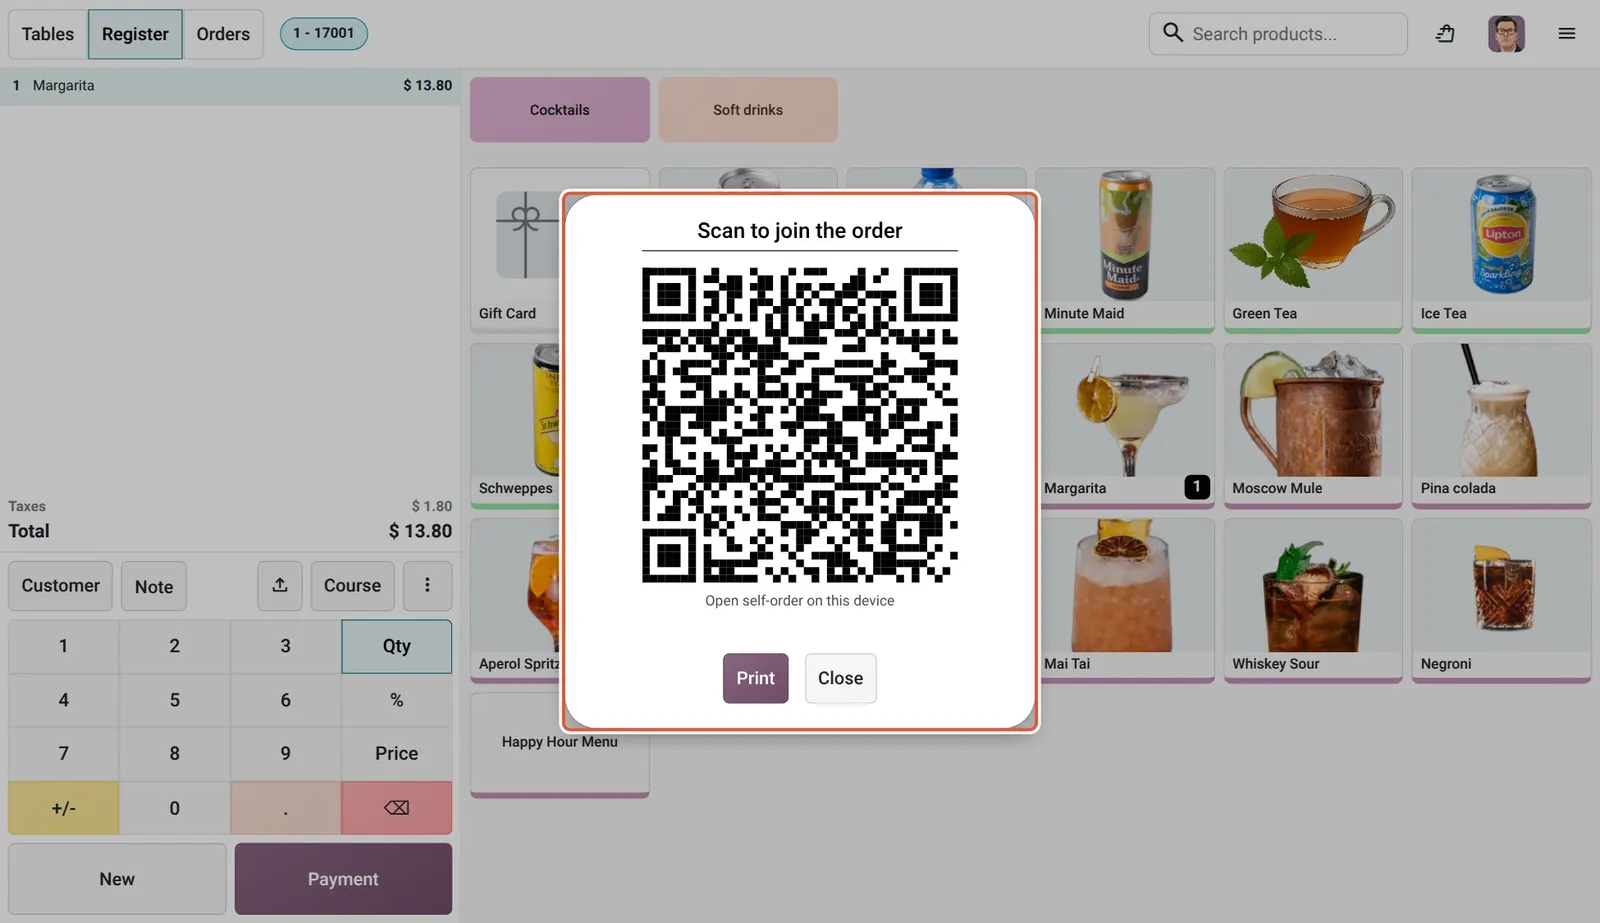
Task: Add a Note to the order
Action: (x=154, y=586)
